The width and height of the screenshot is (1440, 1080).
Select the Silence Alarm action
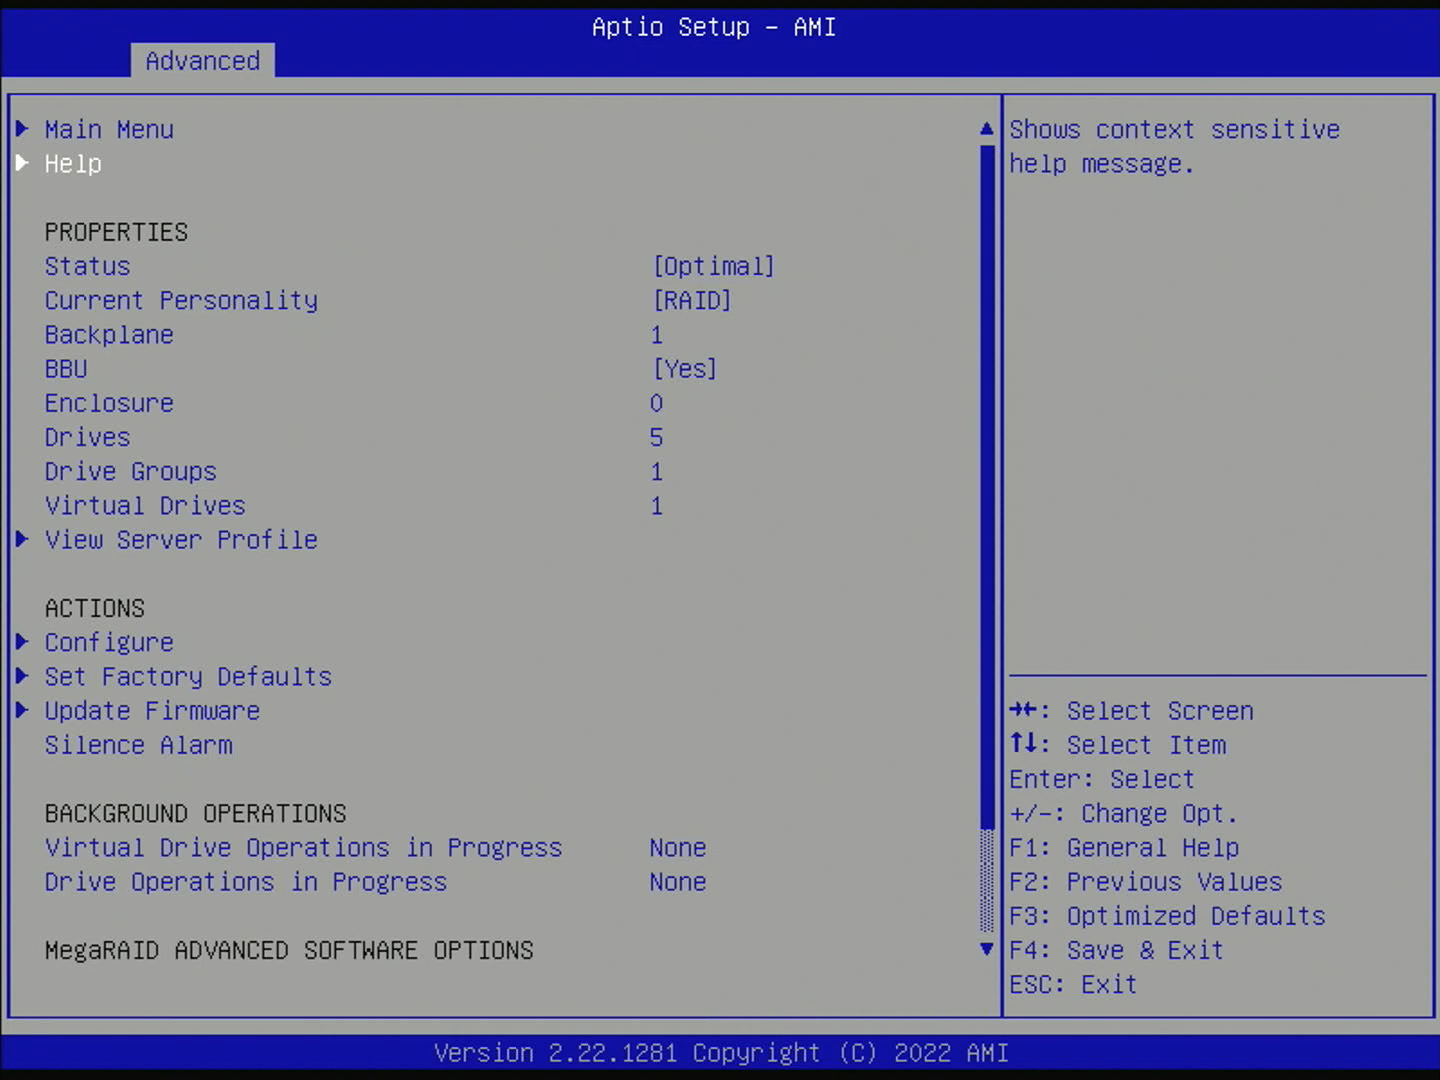coord(139,745)
